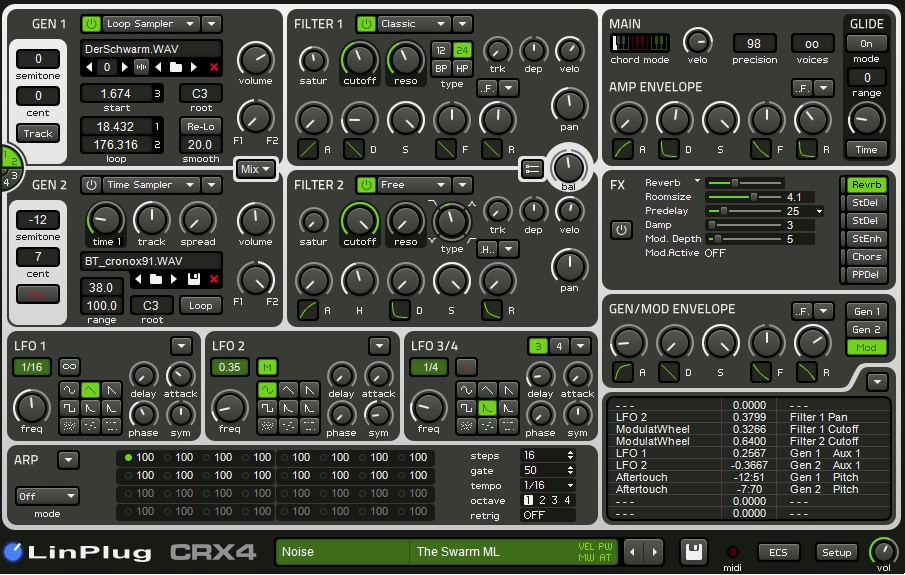Open the Setup button

coord(836,552)
